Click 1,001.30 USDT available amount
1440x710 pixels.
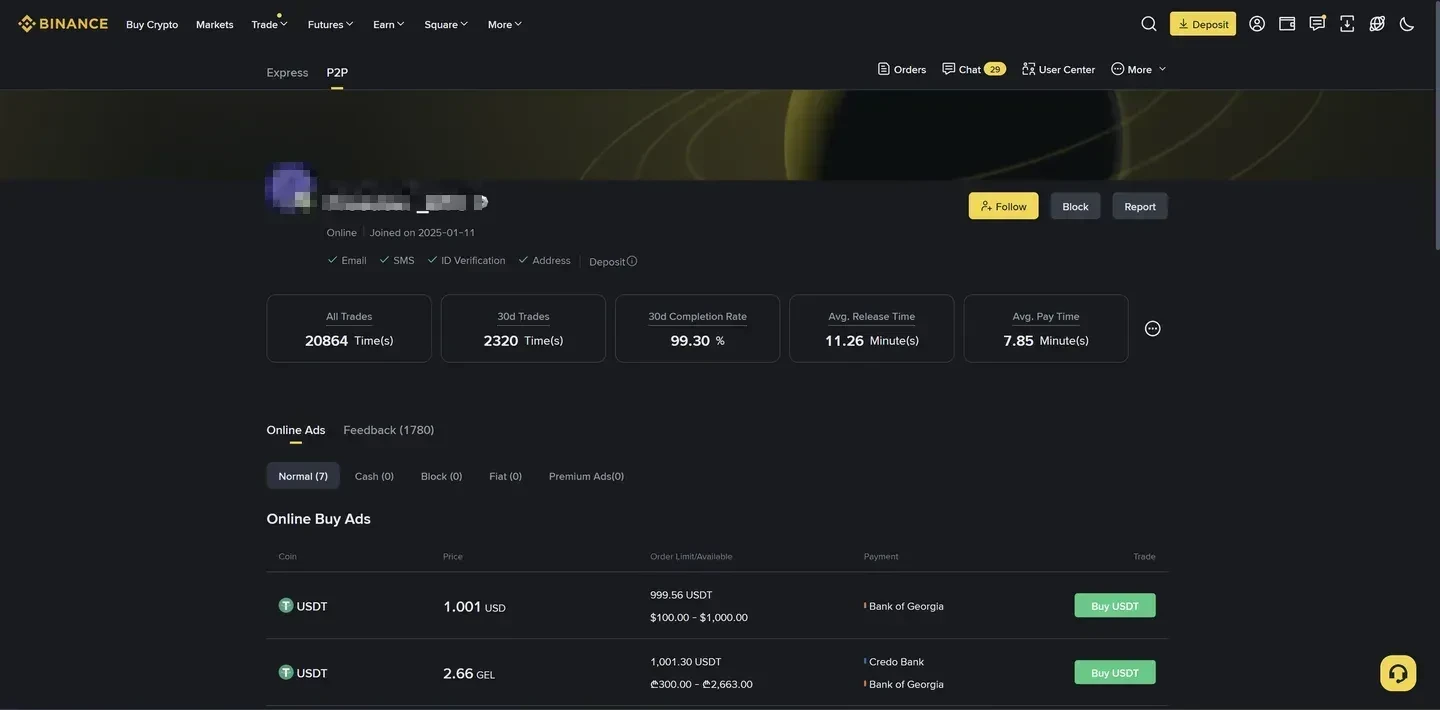[x=686, y=662]
